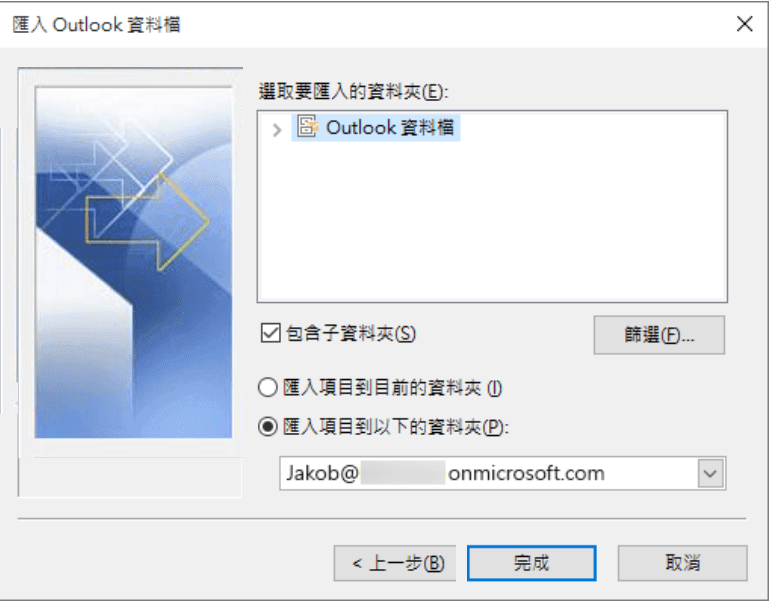Select radio 匯入項目到目前的資料夾
Screen dimensions: 770x601
click(268, 387)
